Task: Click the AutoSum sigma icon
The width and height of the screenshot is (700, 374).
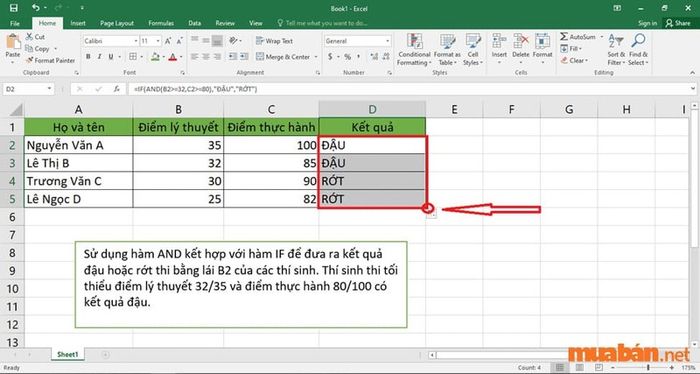Action: 564,37
